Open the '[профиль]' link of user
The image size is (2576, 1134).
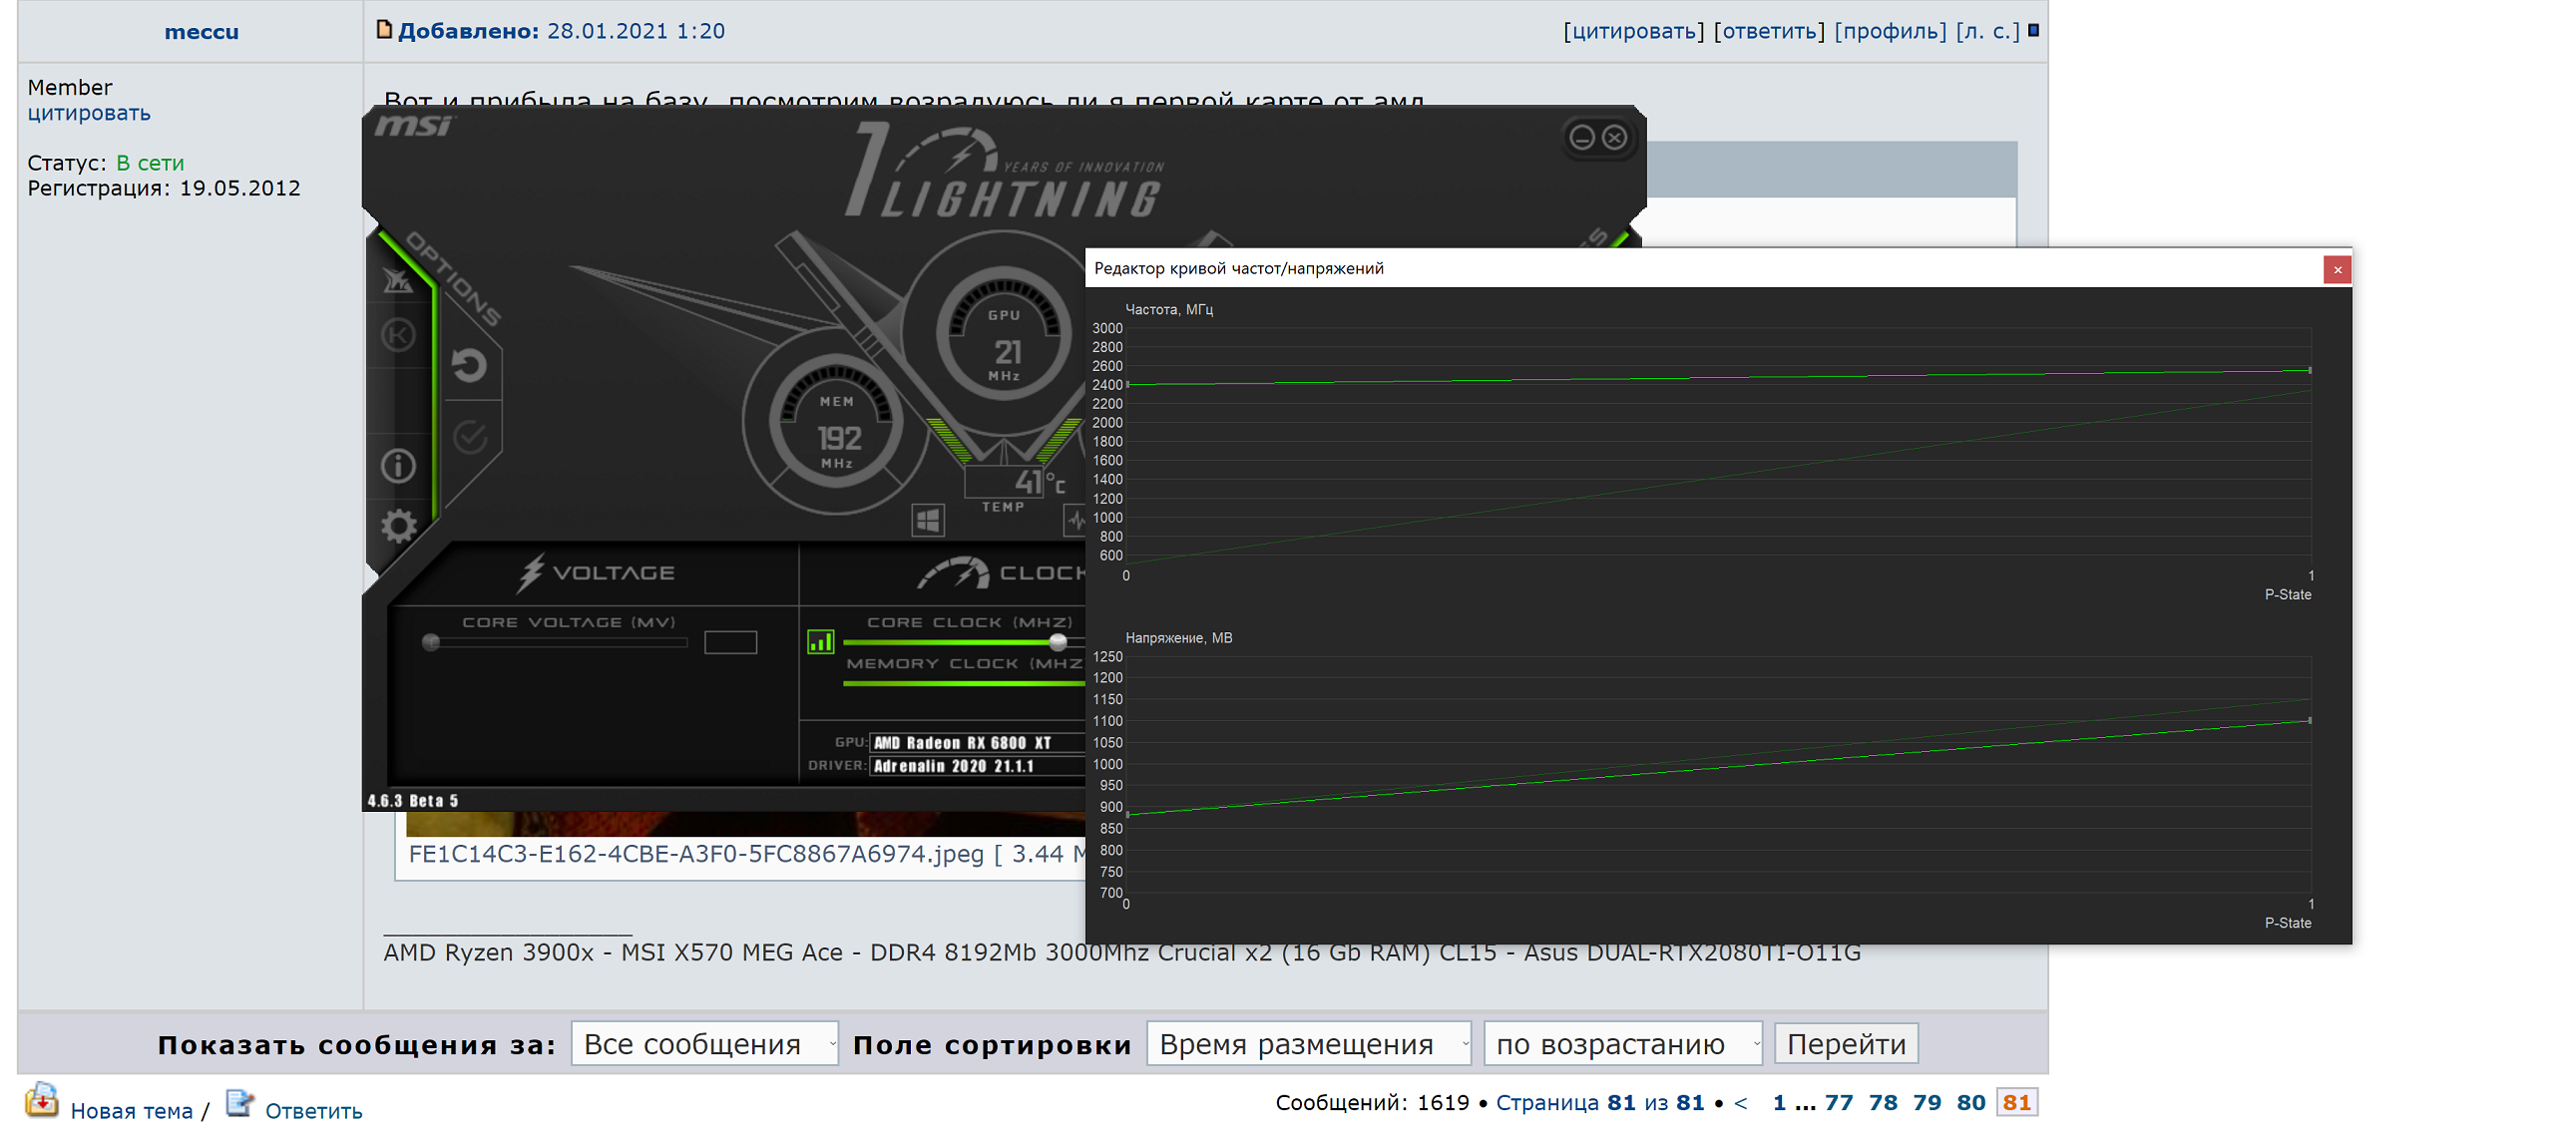coord(1890,31)
